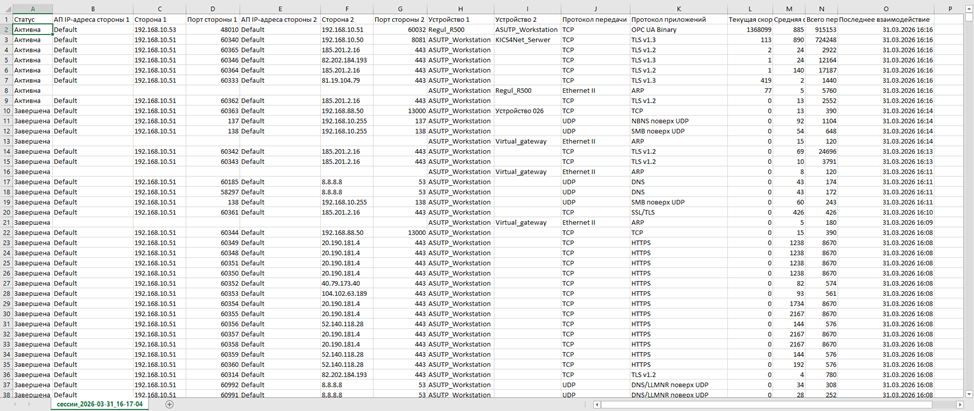Select column A header

(31, 8)
